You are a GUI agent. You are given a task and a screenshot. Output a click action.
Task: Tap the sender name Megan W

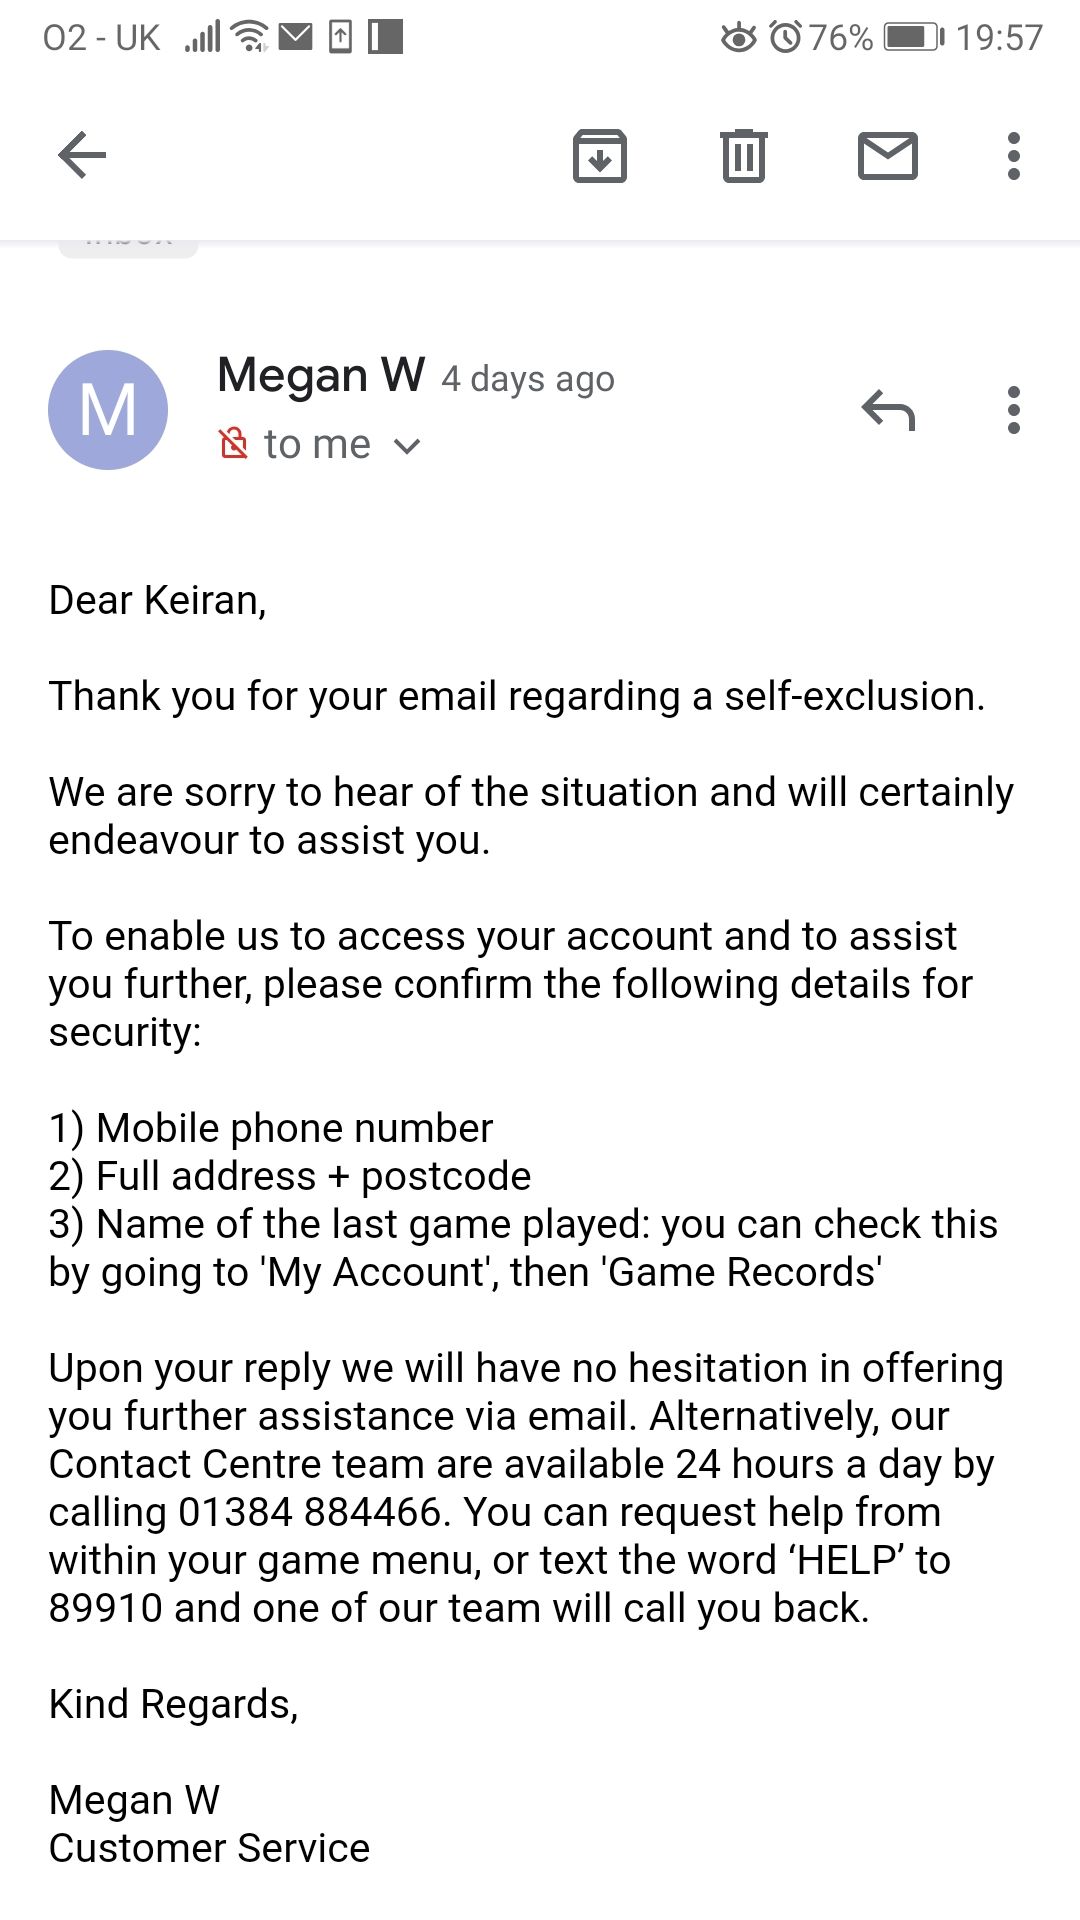point(321,376)
